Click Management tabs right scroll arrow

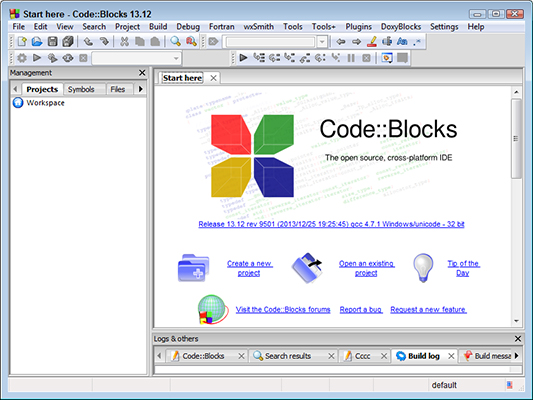[x=140, y=89]
